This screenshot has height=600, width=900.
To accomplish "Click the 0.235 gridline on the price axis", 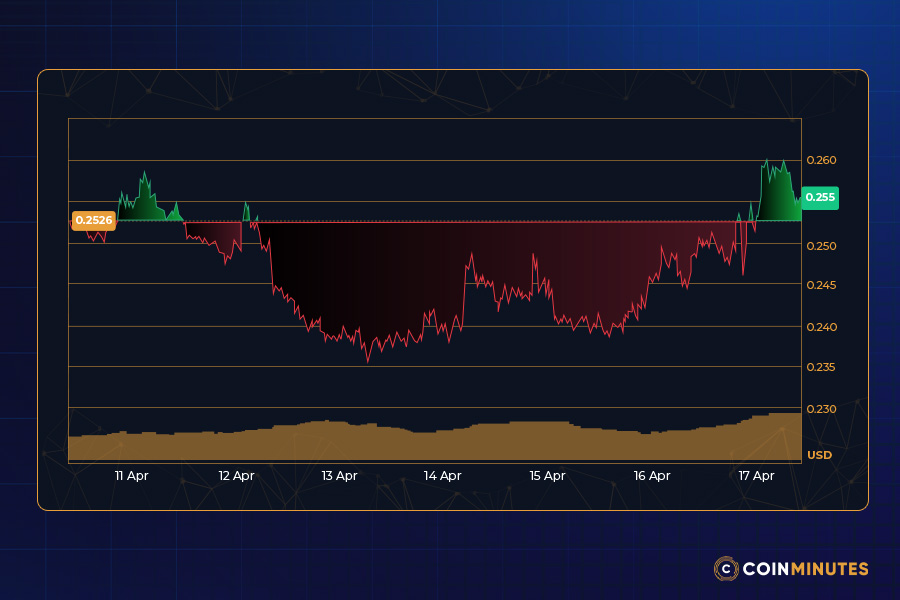I will click(x=820, y=365).
